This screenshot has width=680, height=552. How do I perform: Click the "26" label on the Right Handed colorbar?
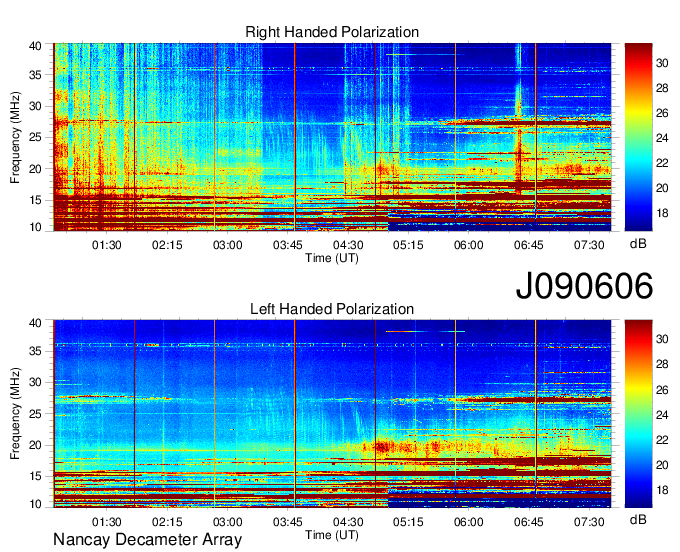(662, 114)
